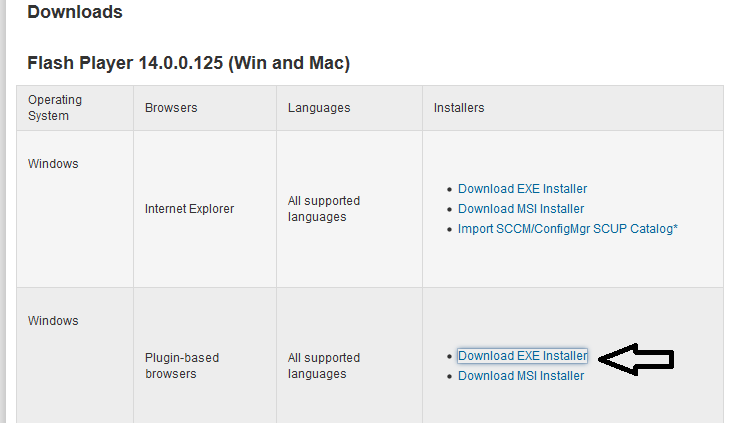Click the Plugin-based browsers cell
Viewport: 729px width, 423px height.
[182, 366]
